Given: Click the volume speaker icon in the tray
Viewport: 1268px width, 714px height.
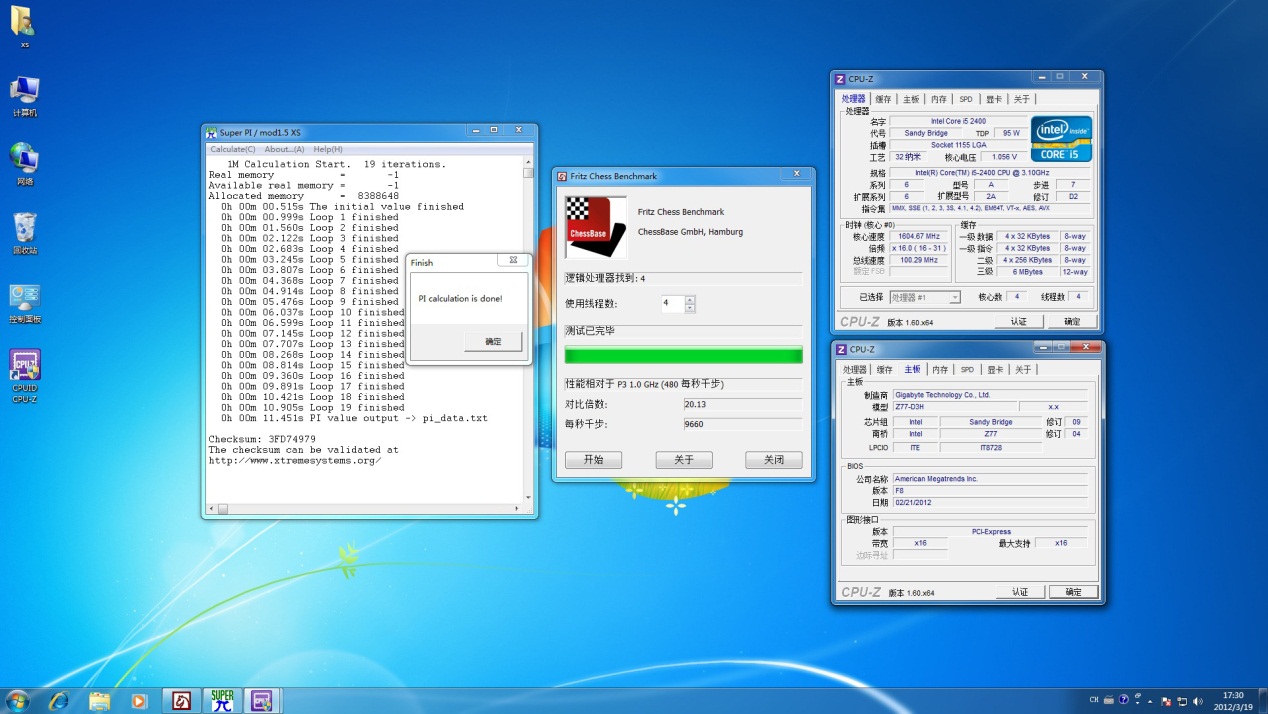Looking at the screenshot, I should coord(1200,700).
